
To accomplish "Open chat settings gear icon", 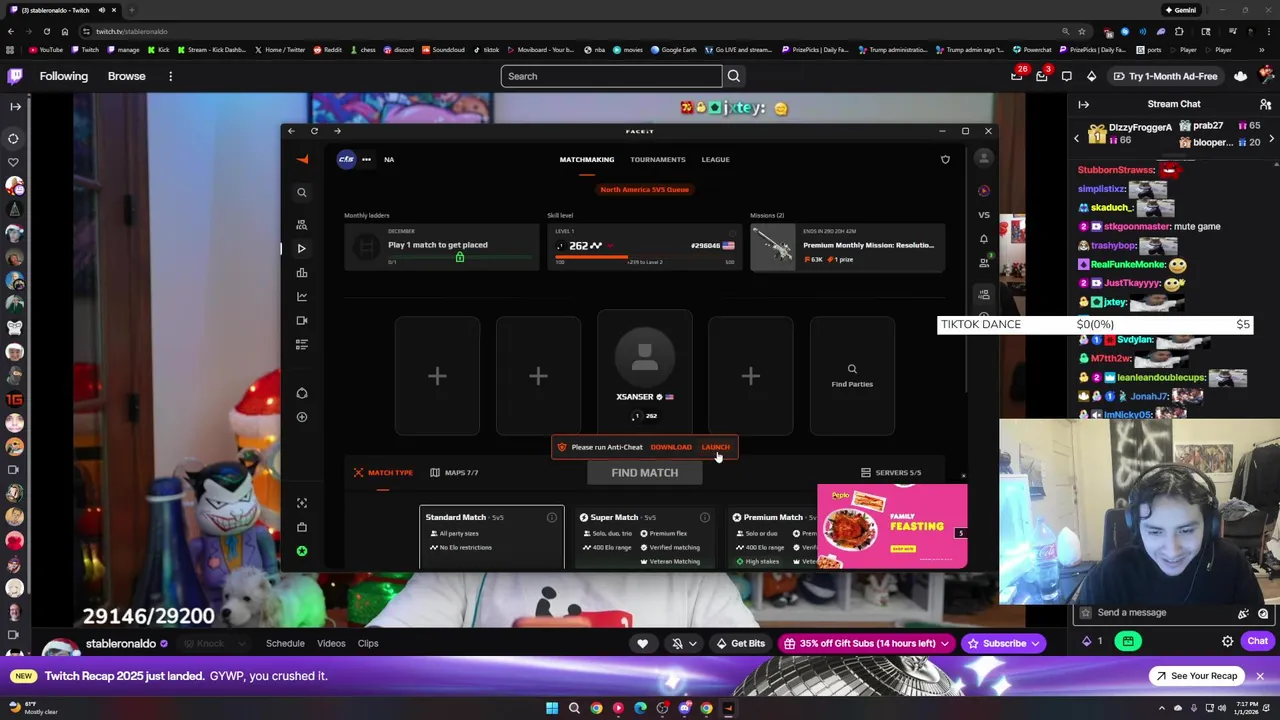I will pyautogui.click(x=1227, y=641).
